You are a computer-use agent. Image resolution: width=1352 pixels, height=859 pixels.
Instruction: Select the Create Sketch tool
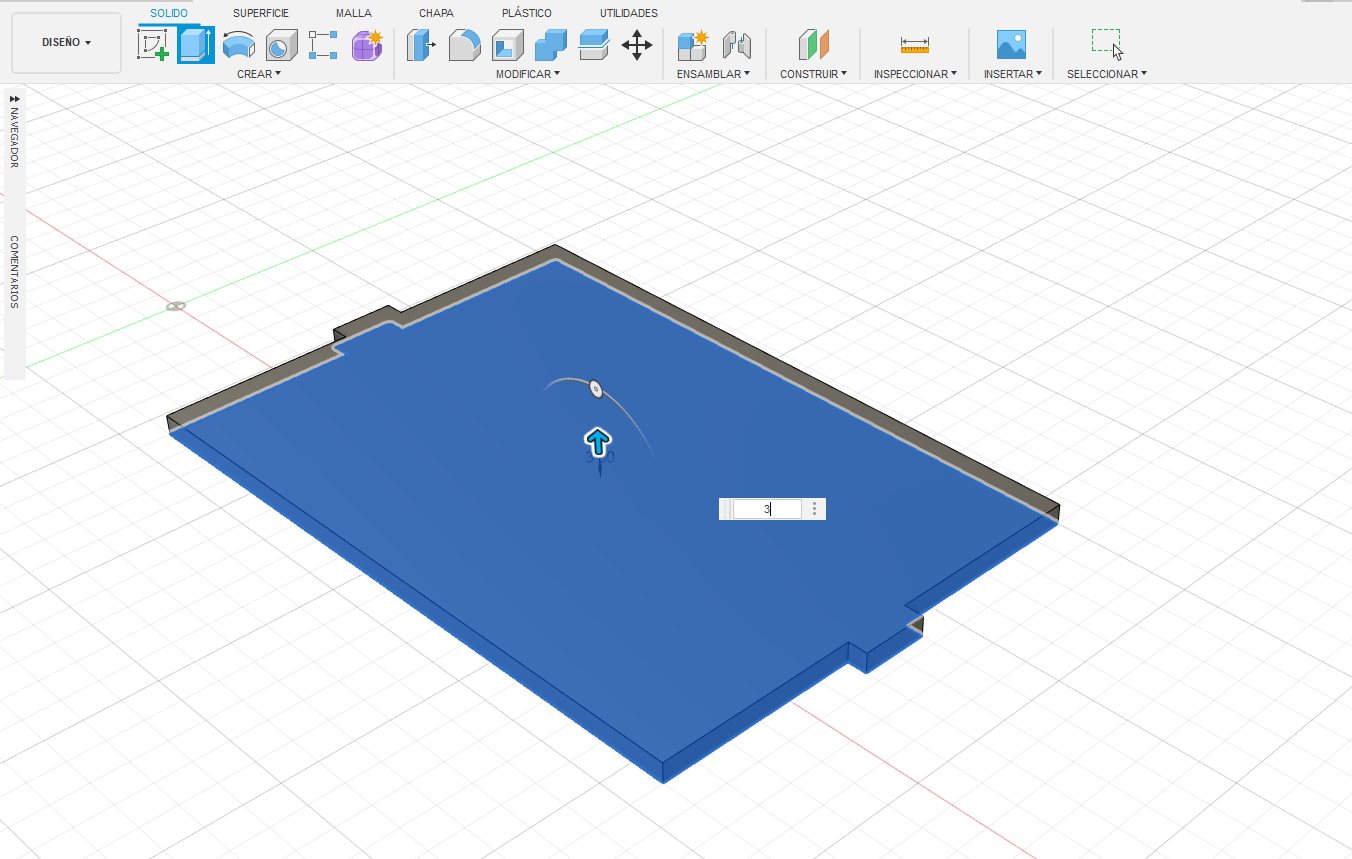[x=153, y=46]
